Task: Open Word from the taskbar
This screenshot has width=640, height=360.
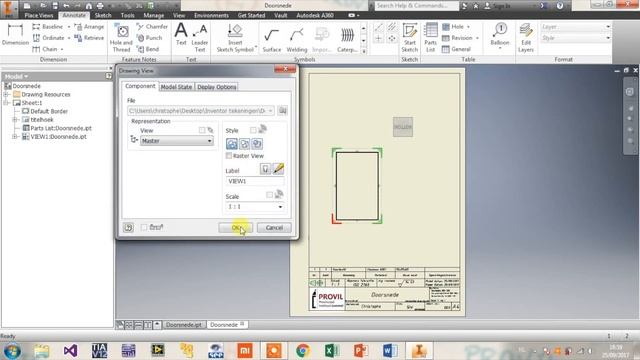Action: pyautogui.click(x=390, y=350)
